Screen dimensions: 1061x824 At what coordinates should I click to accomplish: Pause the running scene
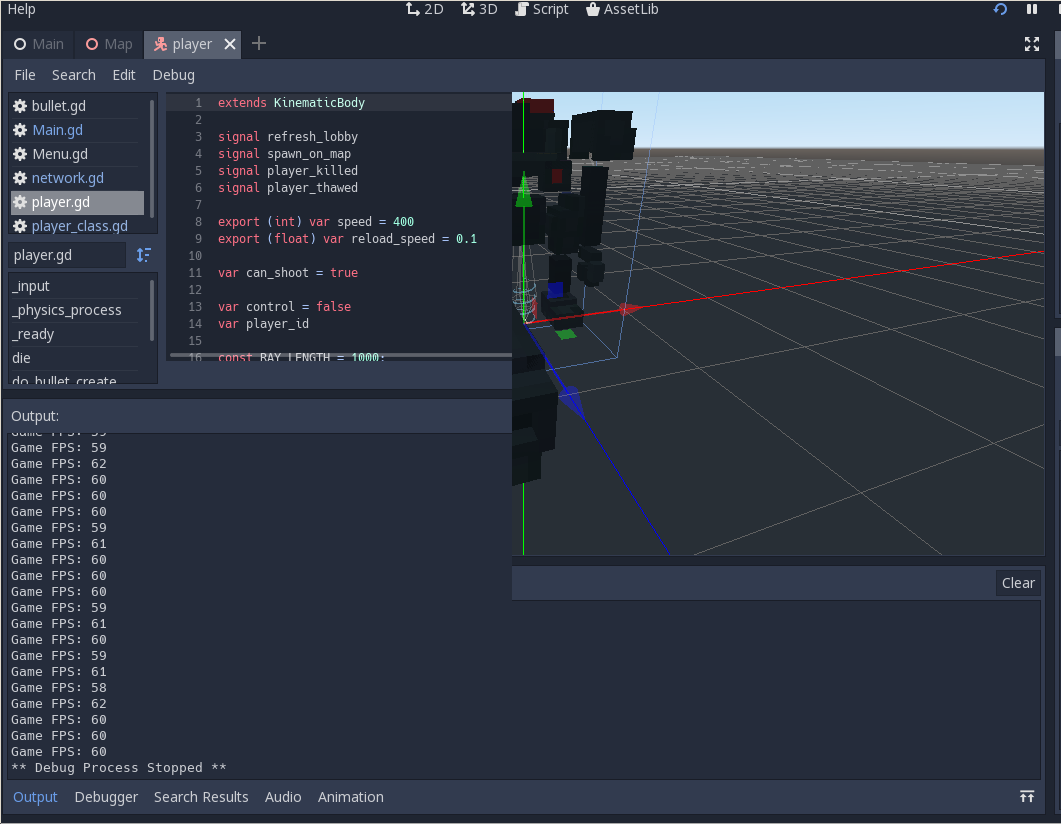[x=1032, y=9]
